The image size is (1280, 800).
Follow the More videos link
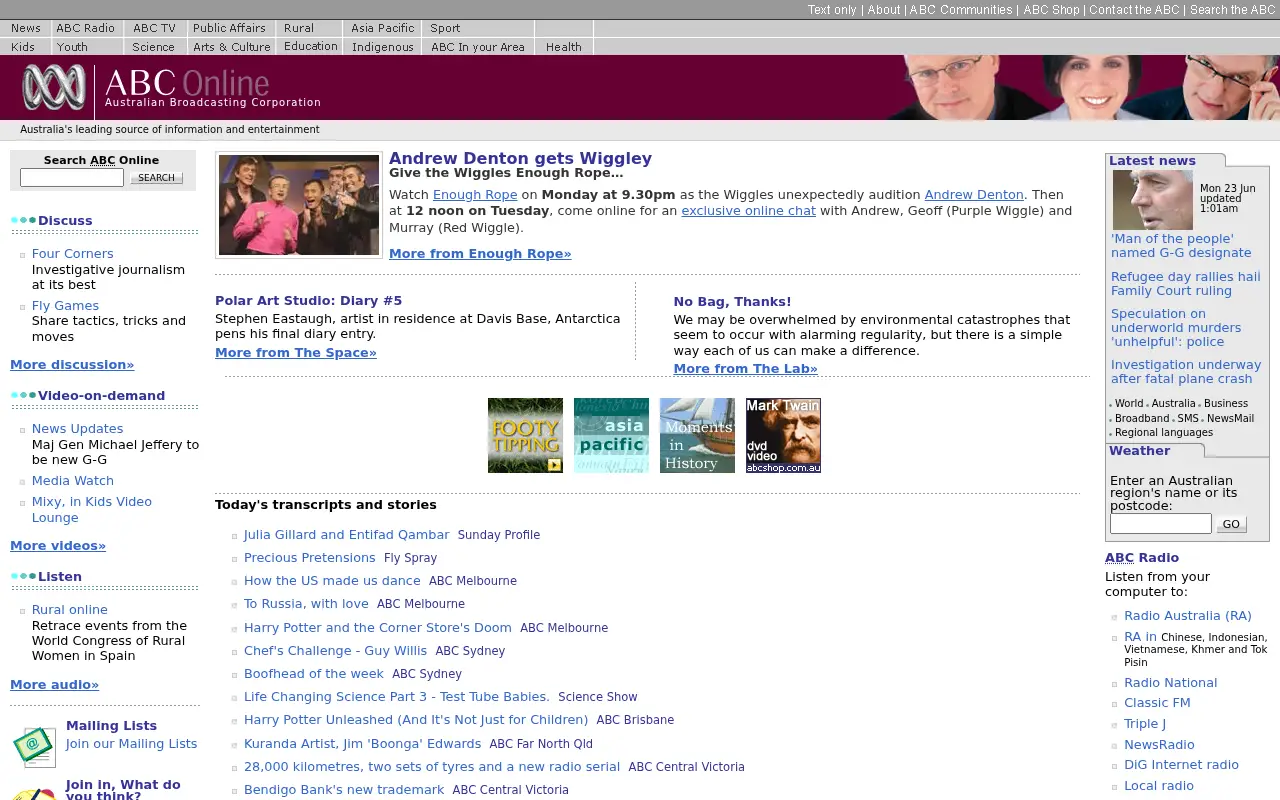pos(58,546)
